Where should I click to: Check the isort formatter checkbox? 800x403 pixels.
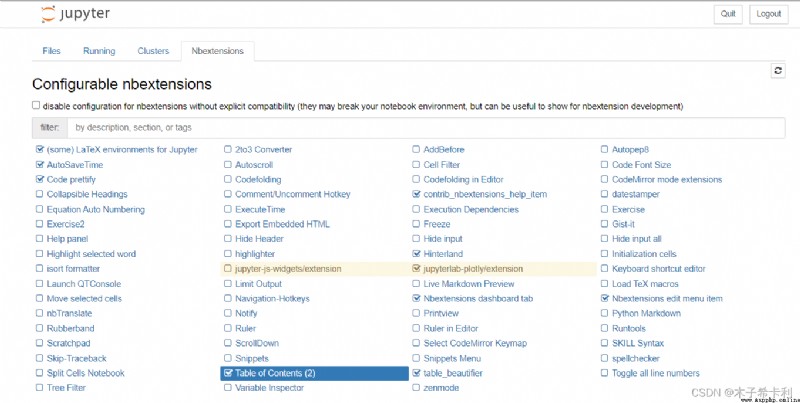click(40, 268)
